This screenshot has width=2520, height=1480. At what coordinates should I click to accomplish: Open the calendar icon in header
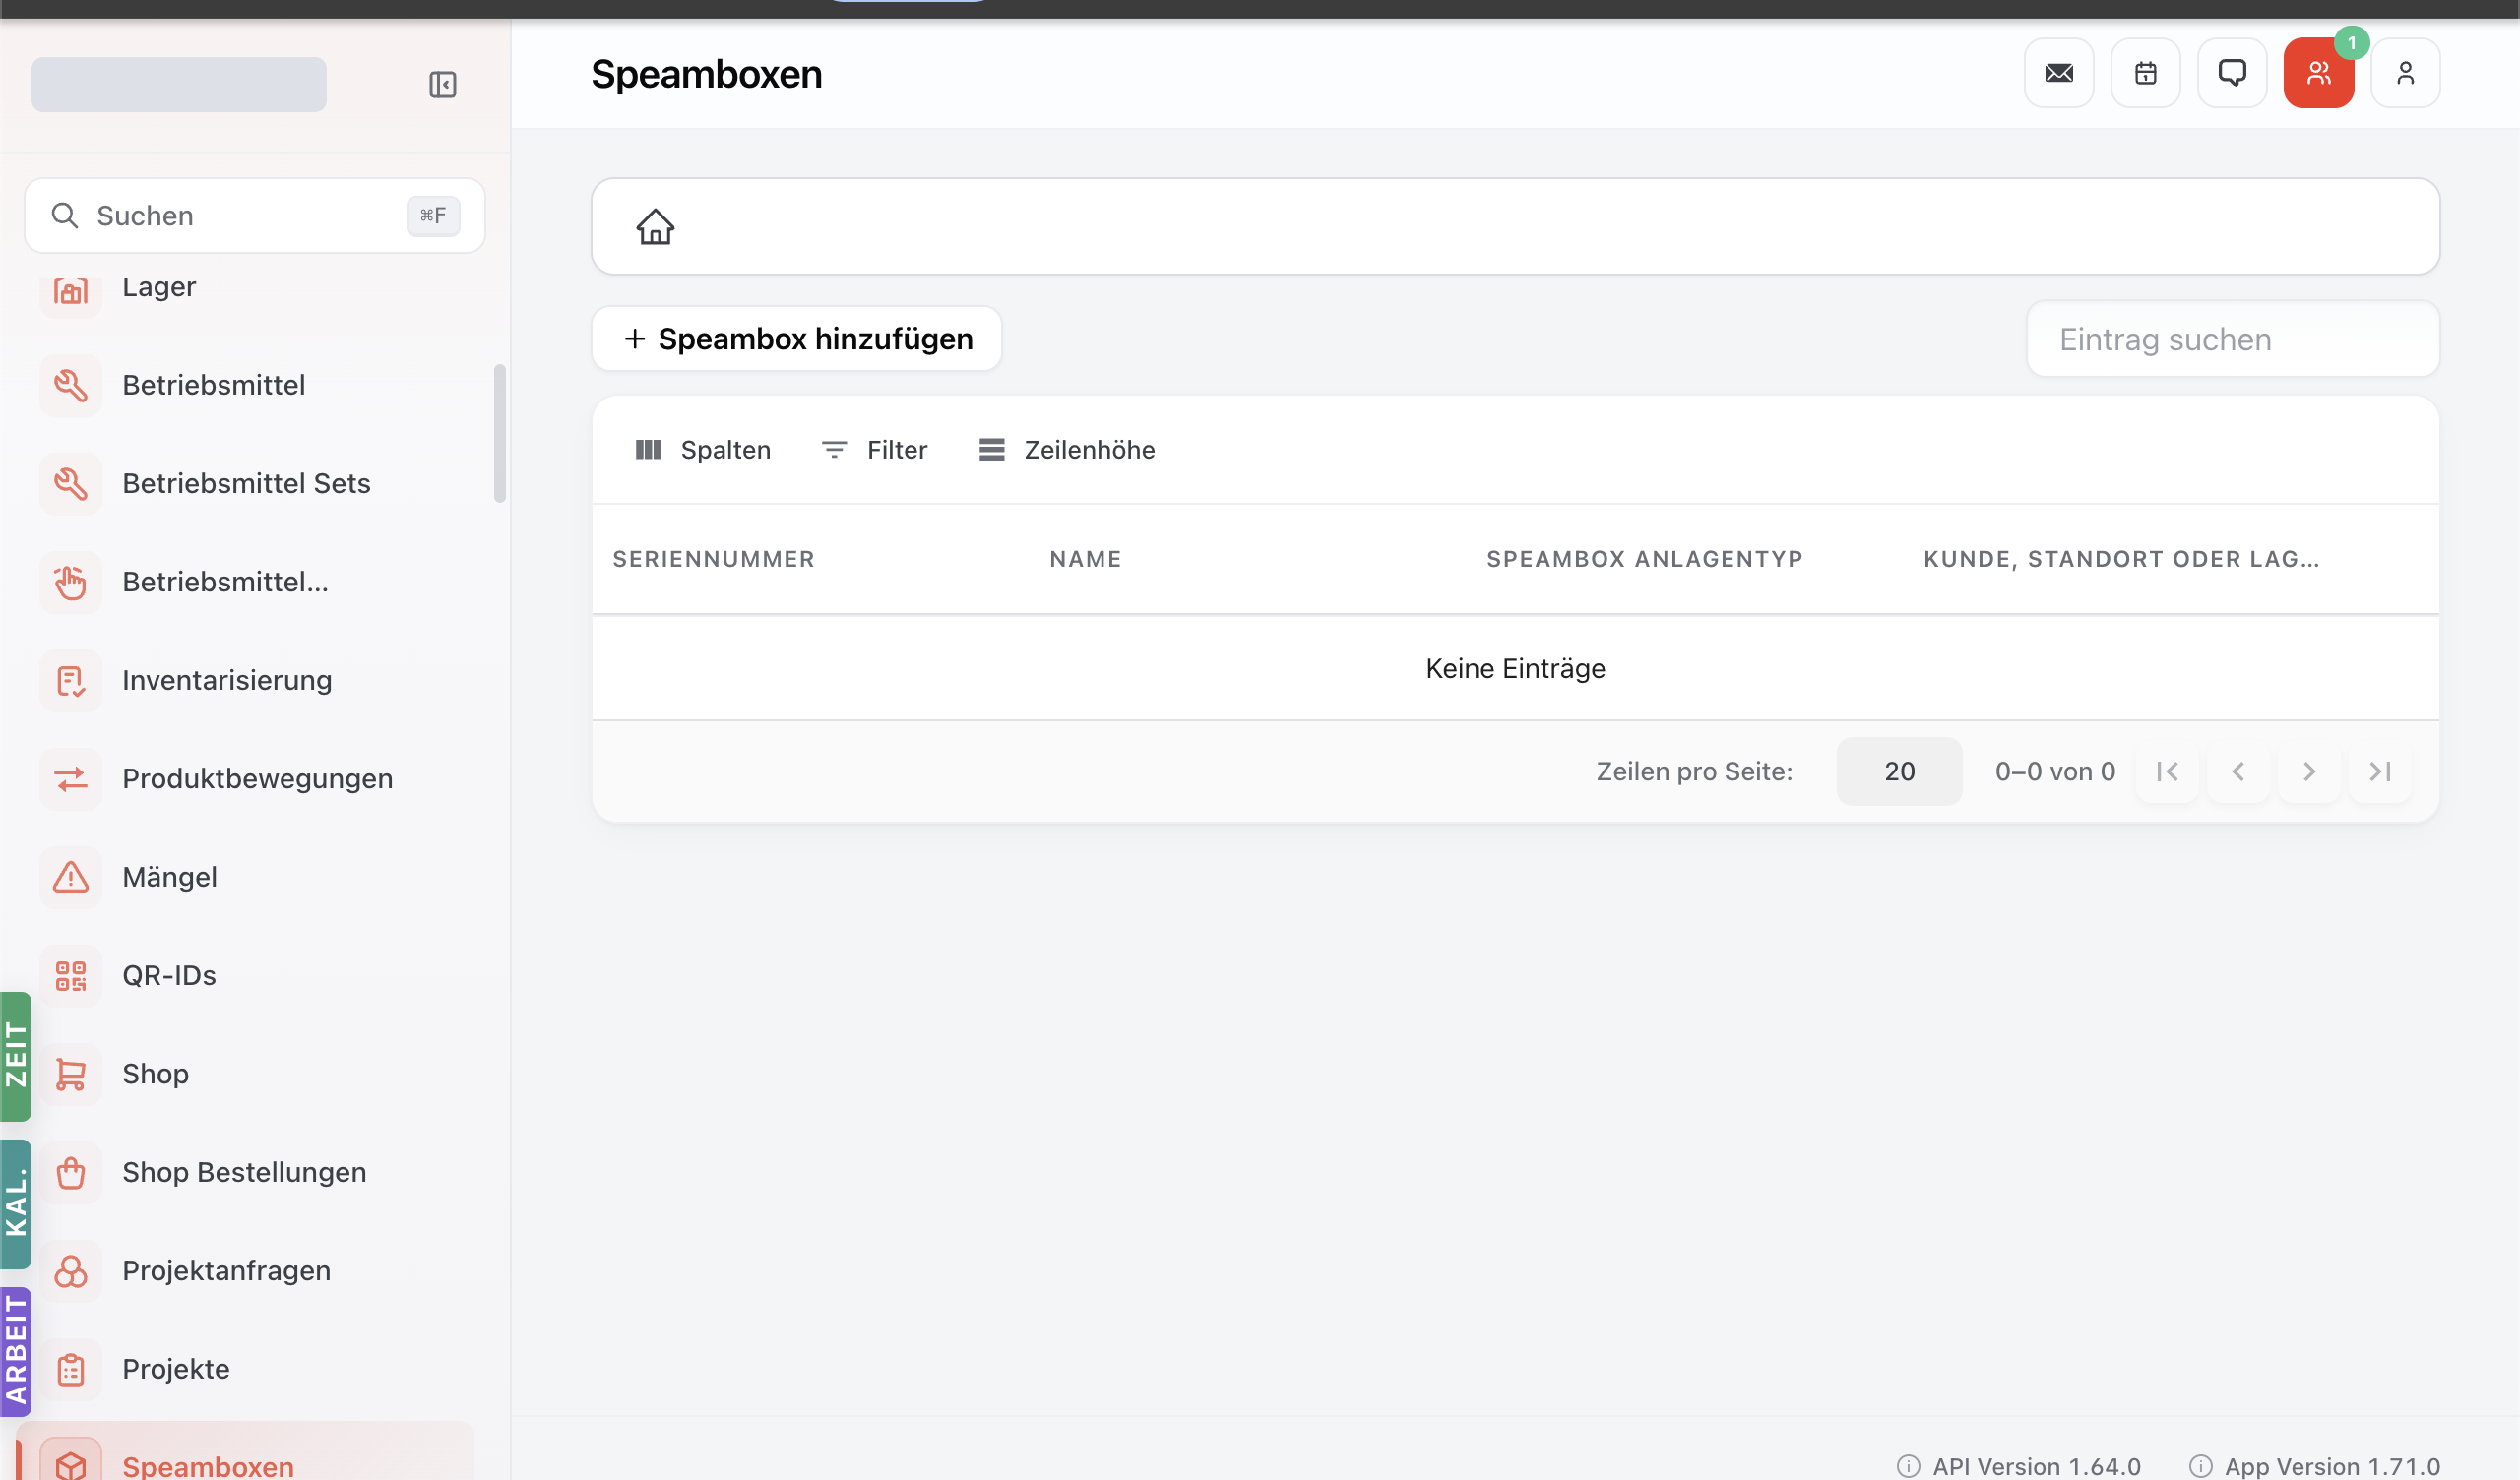click(x=2145, y=73)
